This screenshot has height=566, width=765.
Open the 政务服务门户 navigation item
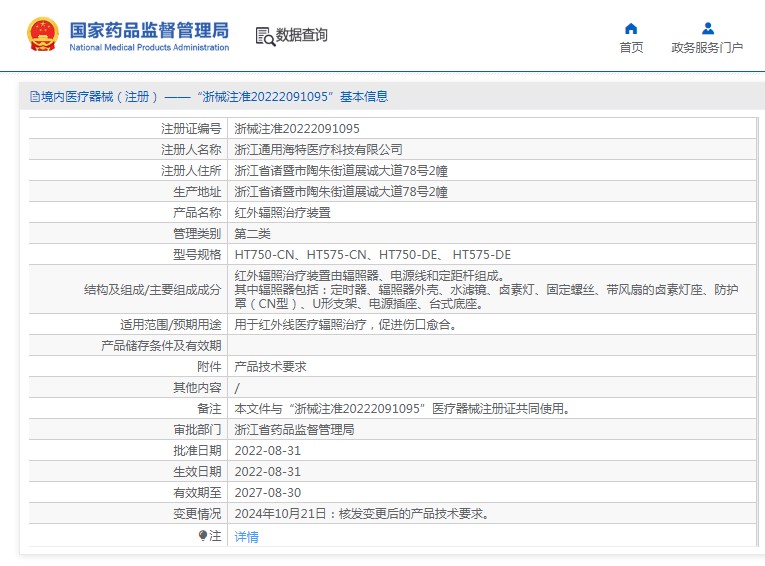[707, 47]
